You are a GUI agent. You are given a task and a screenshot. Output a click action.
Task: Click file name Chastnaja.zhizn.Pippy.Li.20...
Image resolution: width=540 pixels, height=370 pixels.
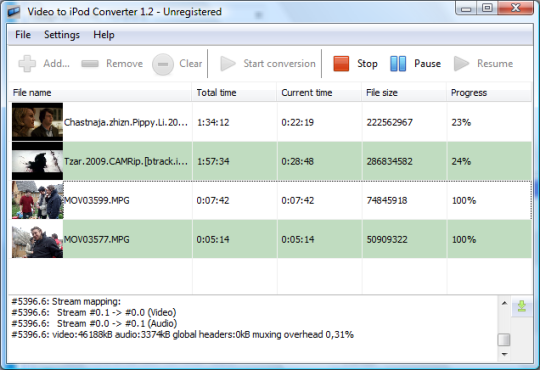126,123
